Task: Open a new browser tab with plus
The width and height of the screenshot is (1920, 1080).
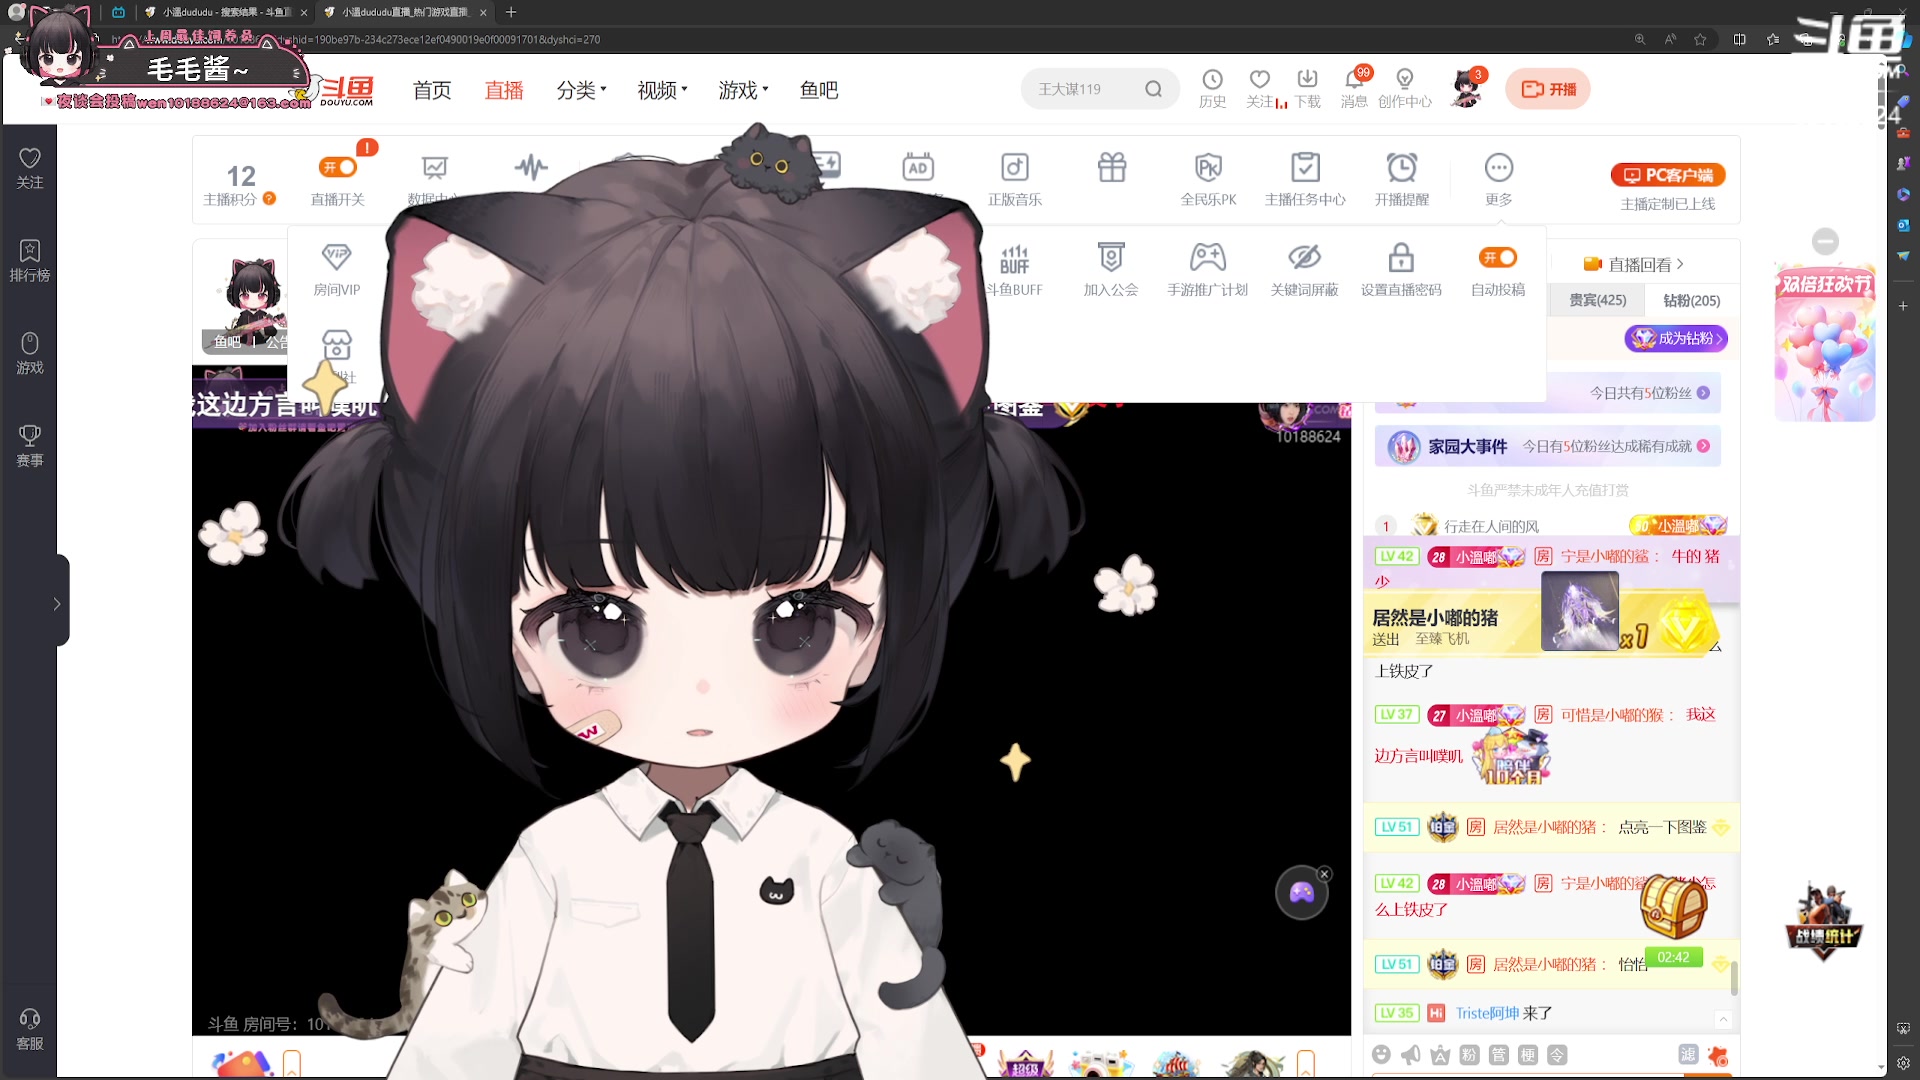Action: (511, 12)
